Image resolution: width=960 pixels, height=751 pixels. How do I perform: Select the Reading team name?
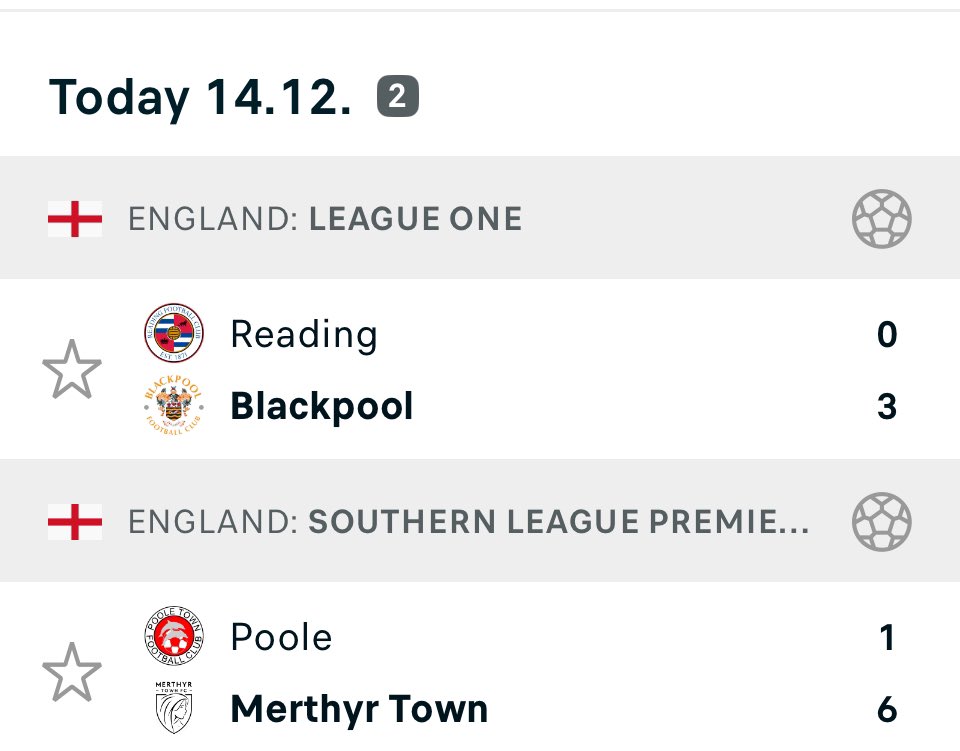tap(304, 334)
